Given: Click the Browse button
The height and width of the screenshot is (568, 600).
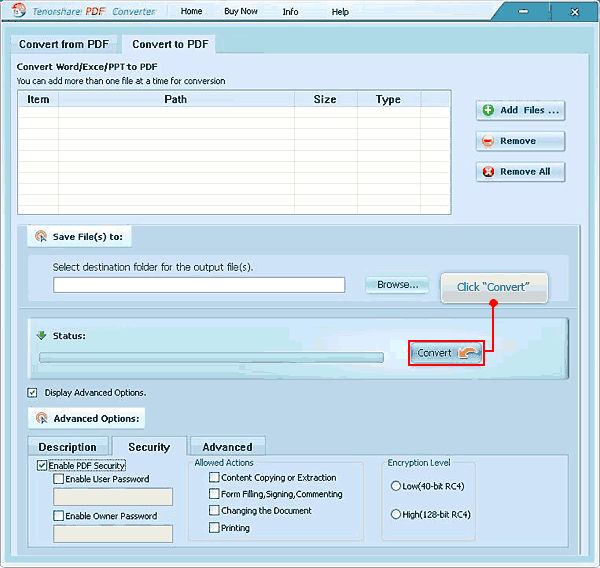Looking at the screenshot, I should coord(397,285).
